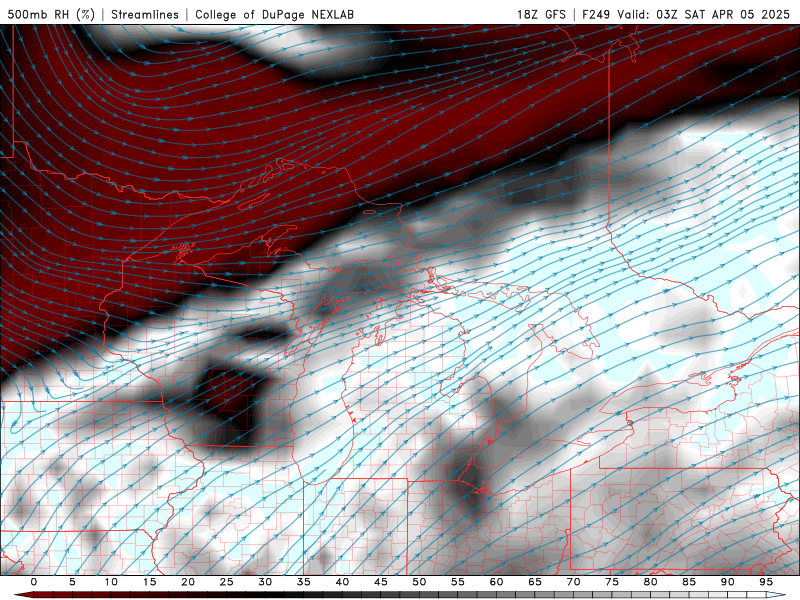Click the '30' legend value
Viewport: 800px width, 600px height.
265,582
